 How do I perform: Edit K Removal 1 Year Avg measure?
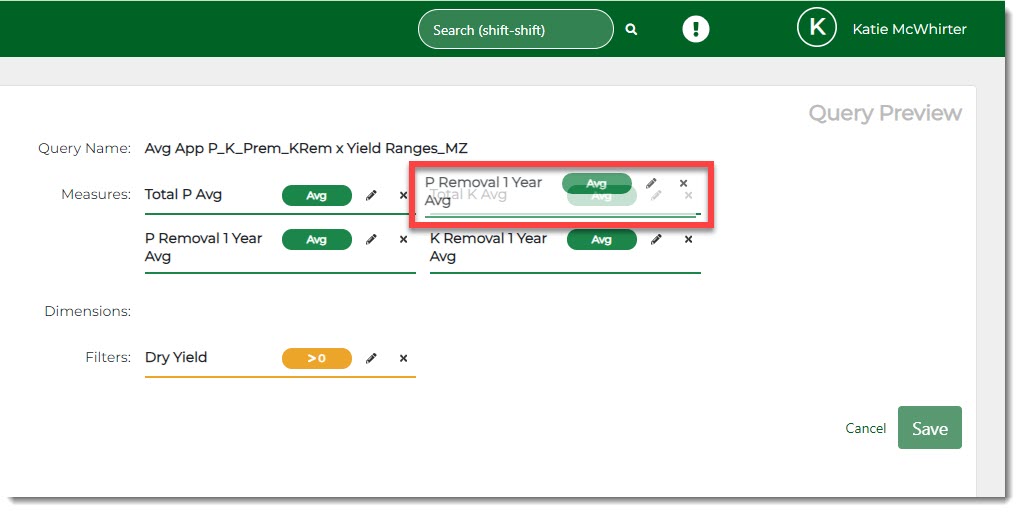[x=656, y=240]
